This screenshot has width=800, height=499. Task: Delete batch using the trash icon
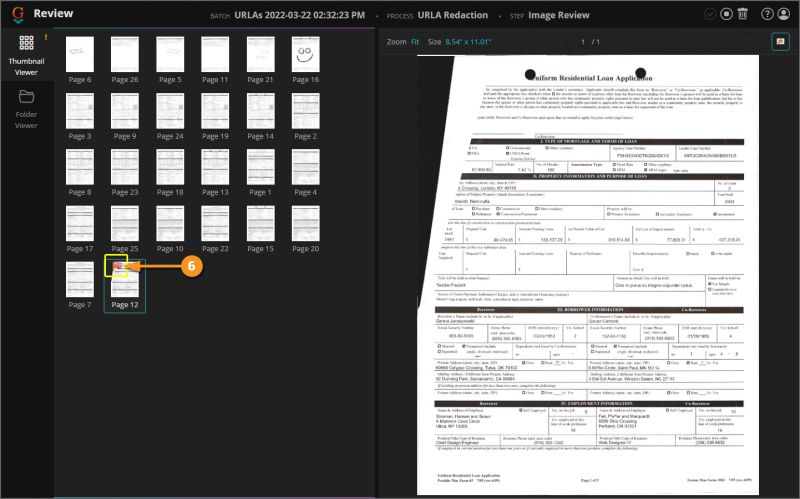click(x=743, y=14)
